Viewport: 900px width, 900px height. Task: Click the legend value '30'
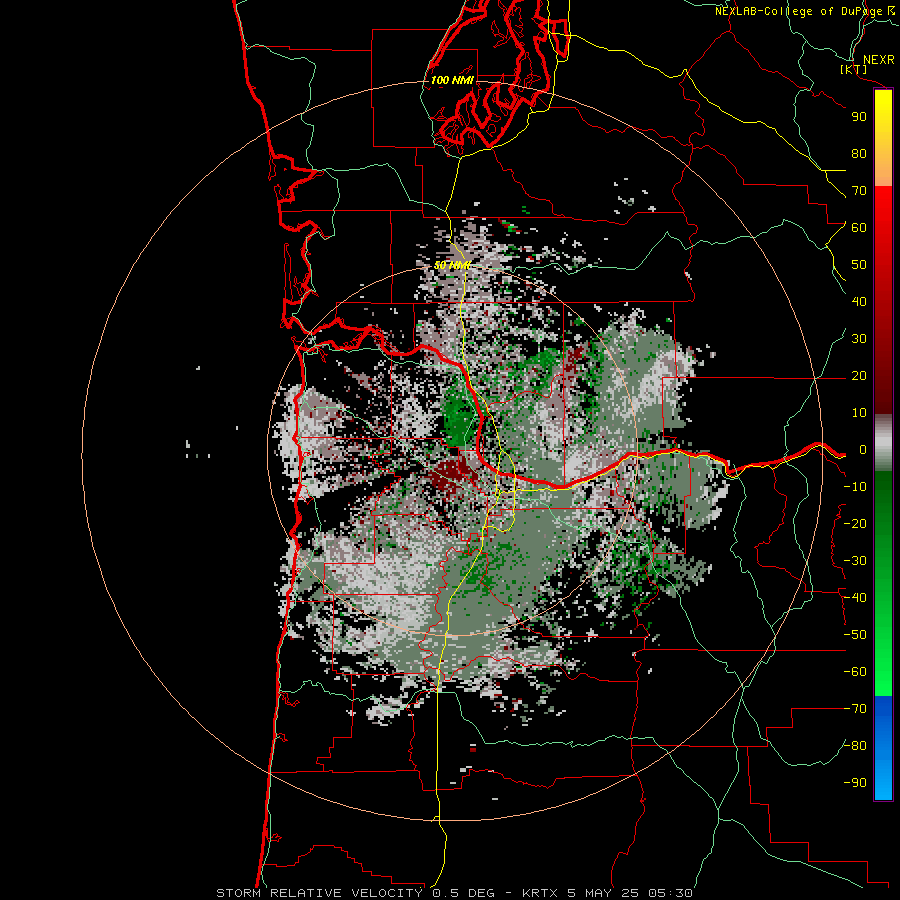click(859, 339)
